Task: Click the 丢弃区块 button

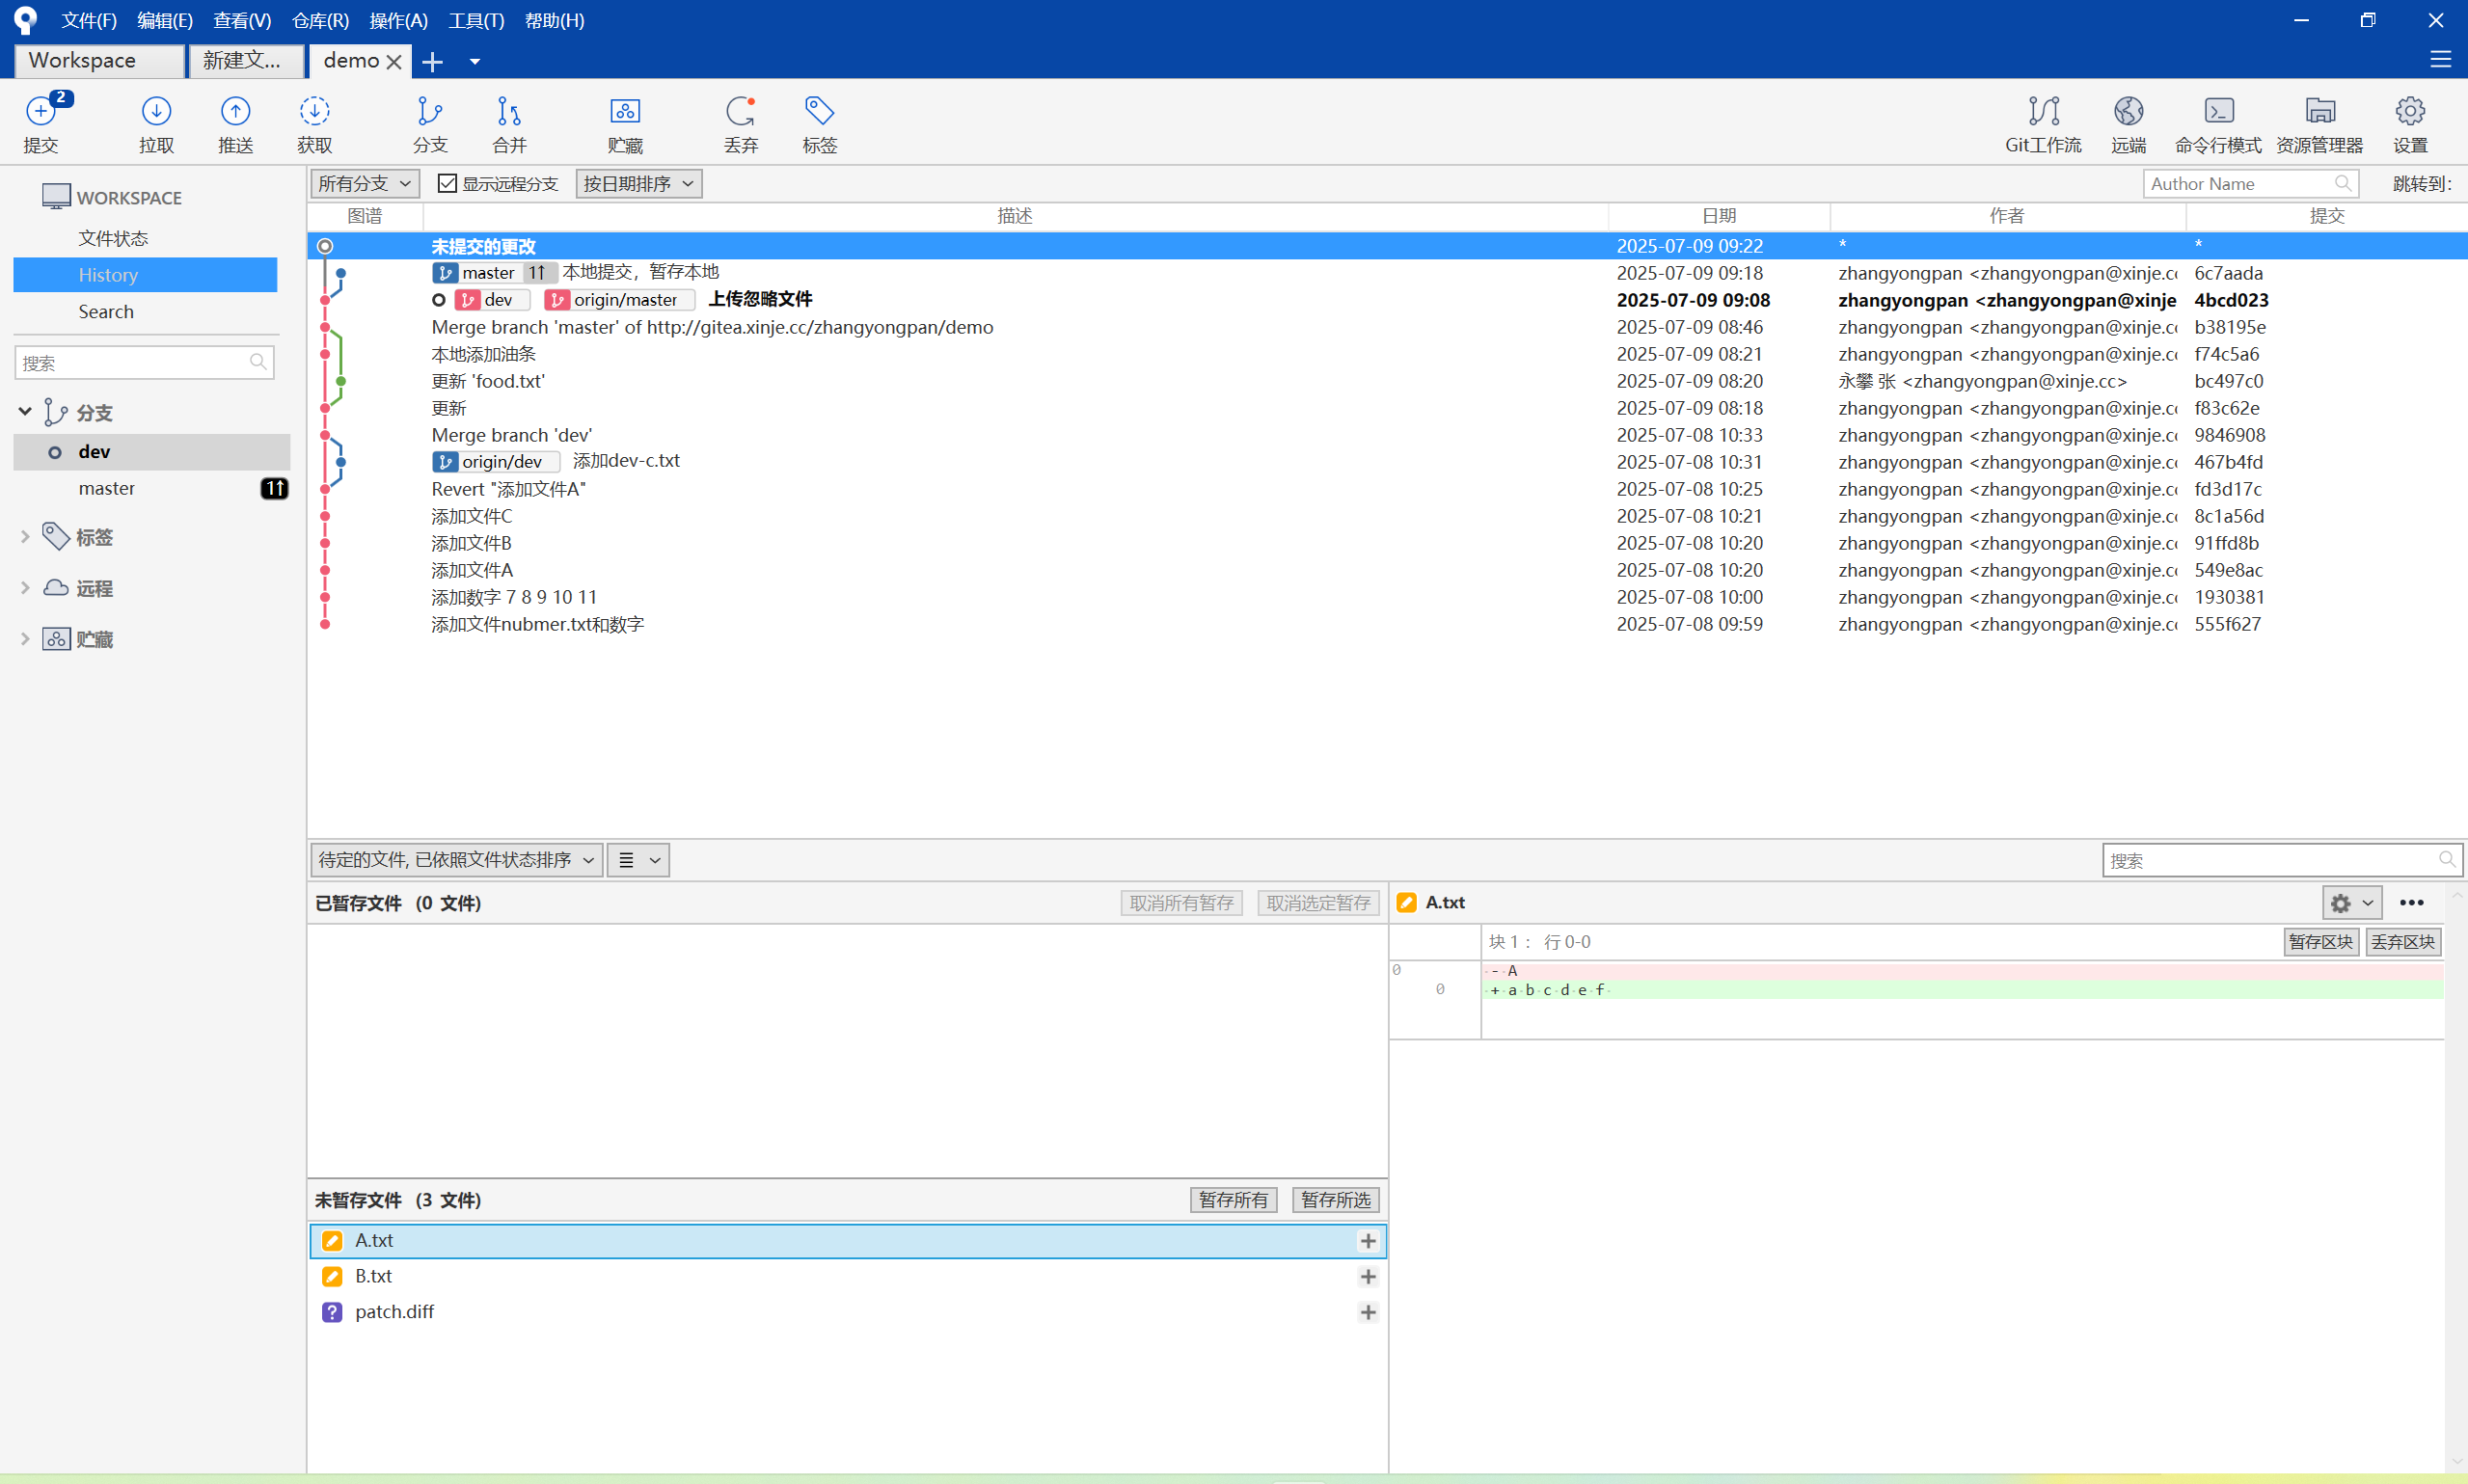Action: [x=2402, y=942]
